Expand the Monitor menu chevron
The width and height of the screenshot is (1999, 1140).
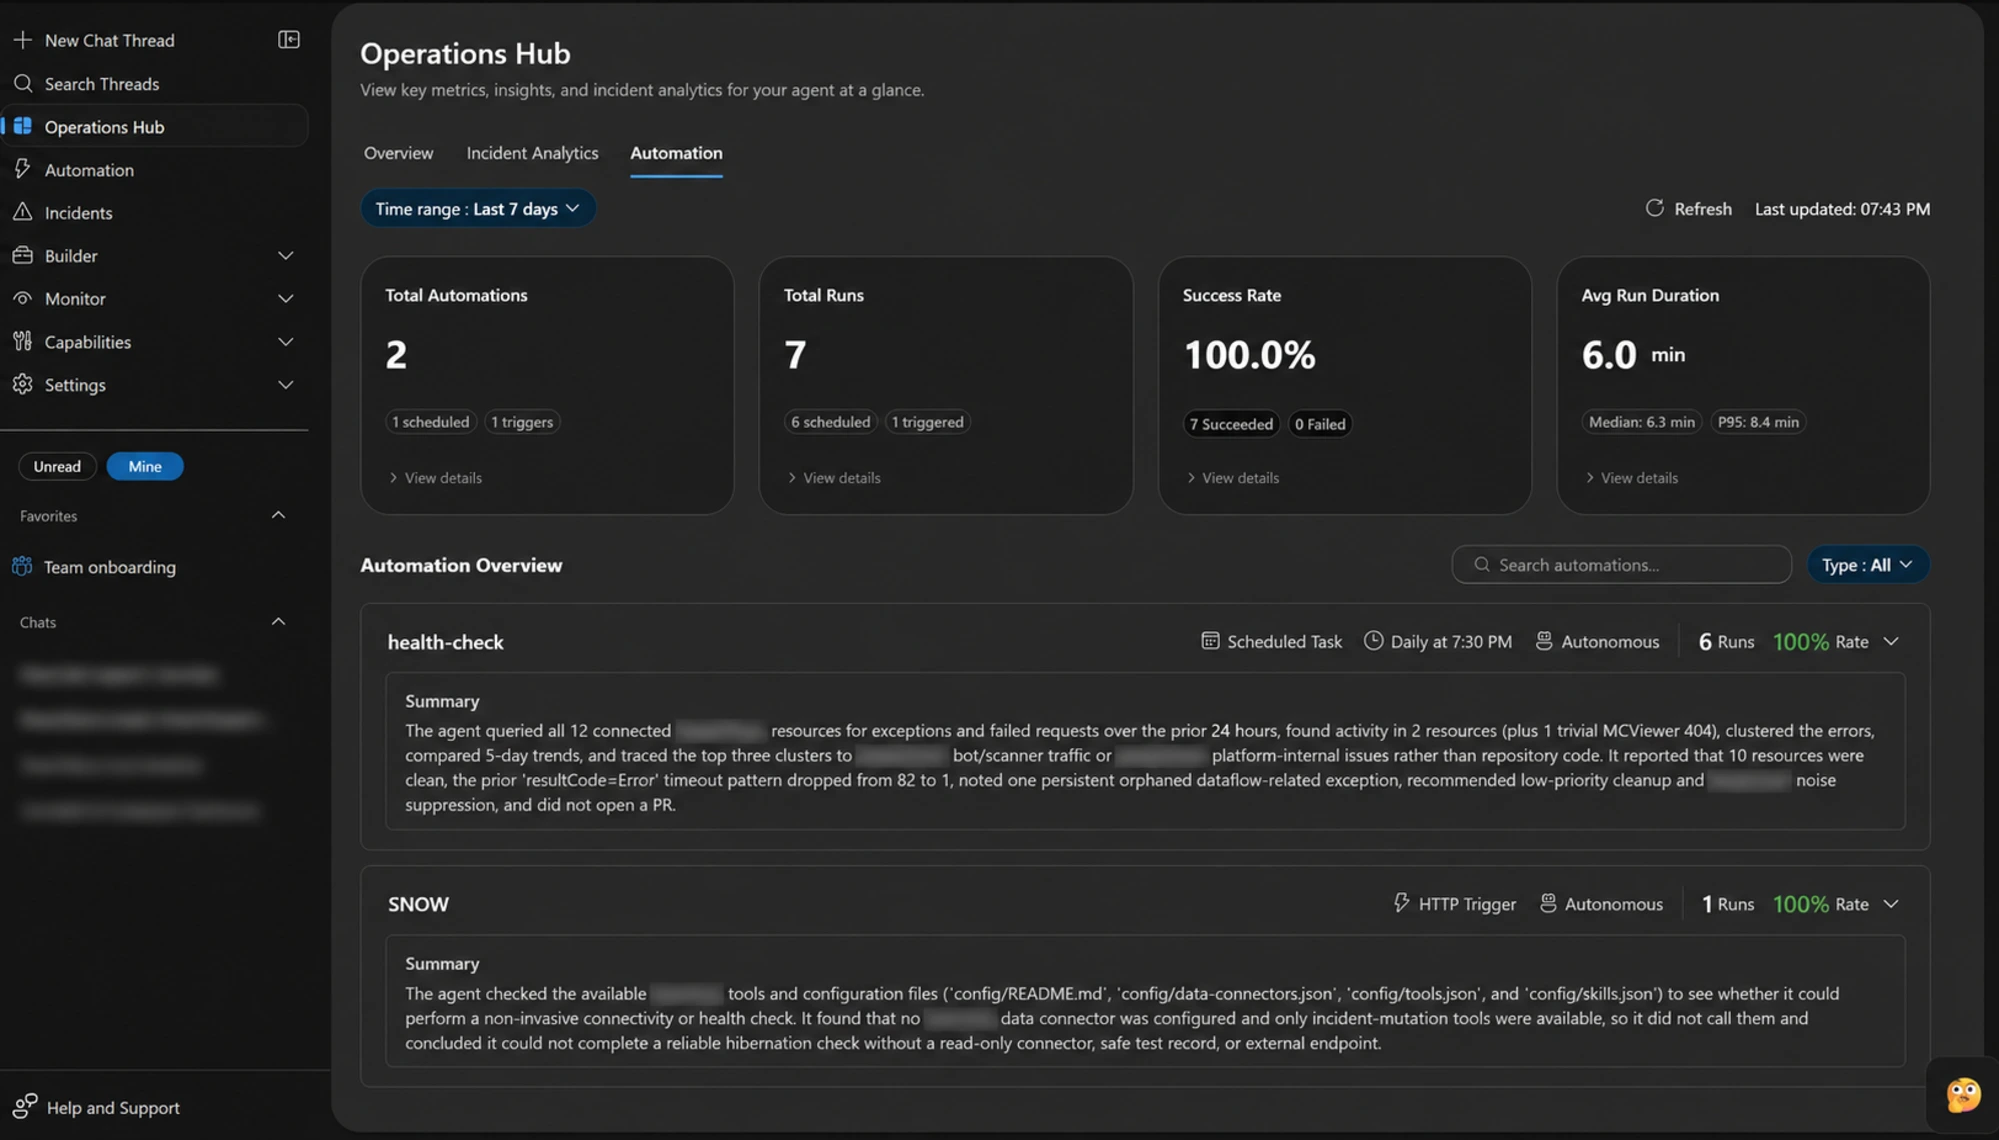point(286,298)
